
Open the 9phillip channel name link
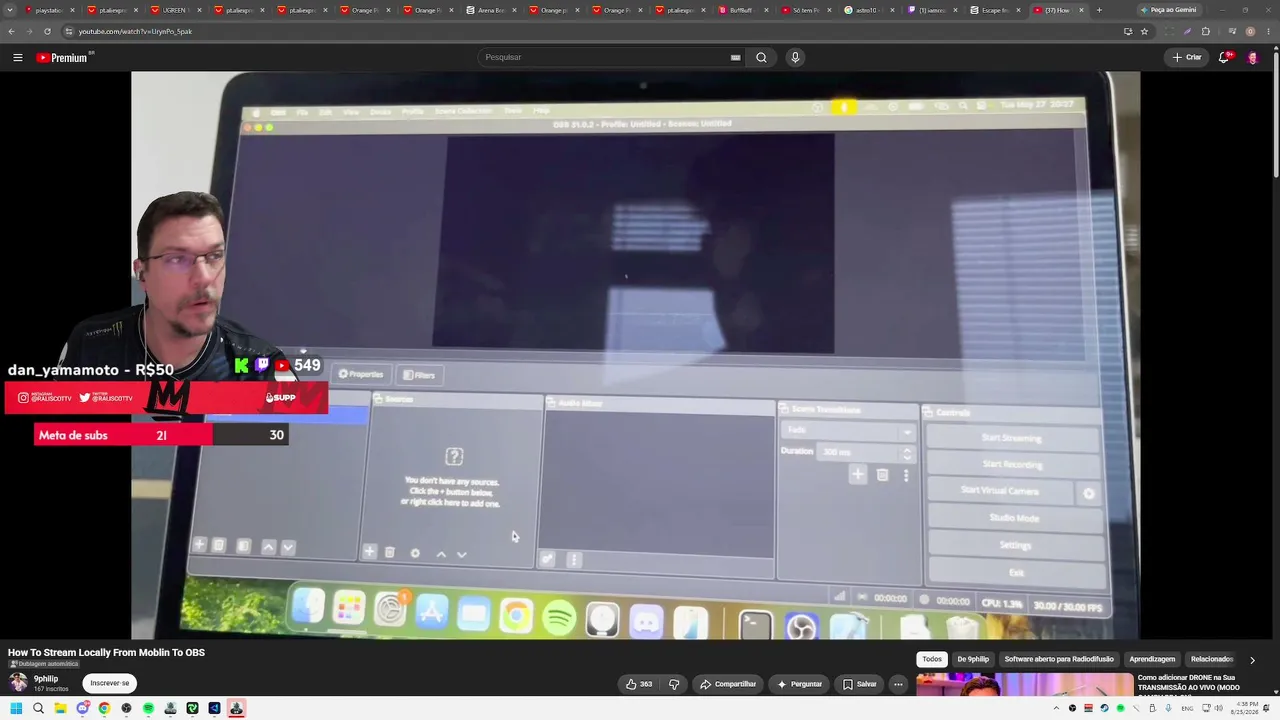pos(46,679)
